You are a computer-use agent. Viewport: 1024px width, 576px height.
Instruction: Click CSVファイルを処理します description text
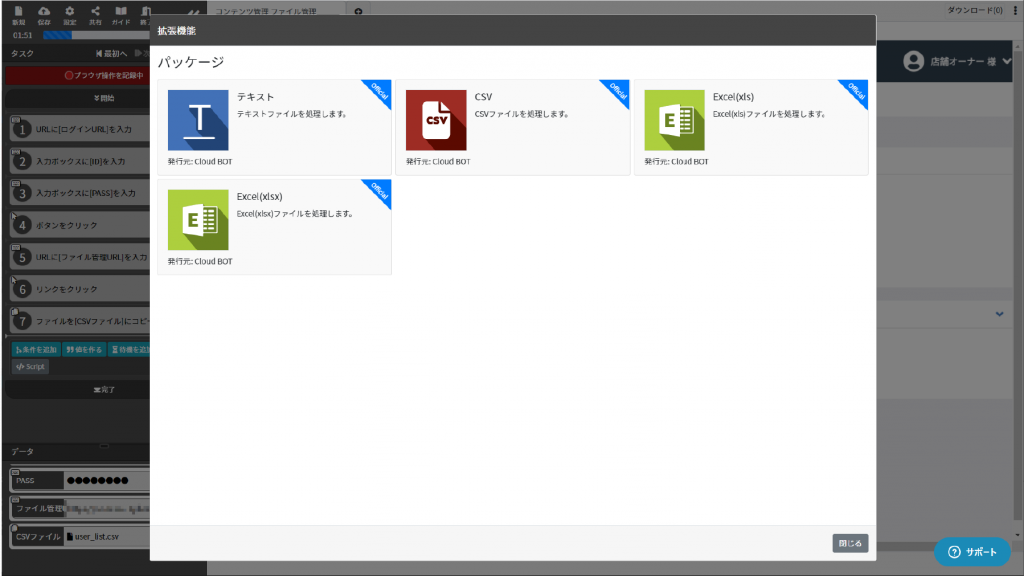point(521,114)
